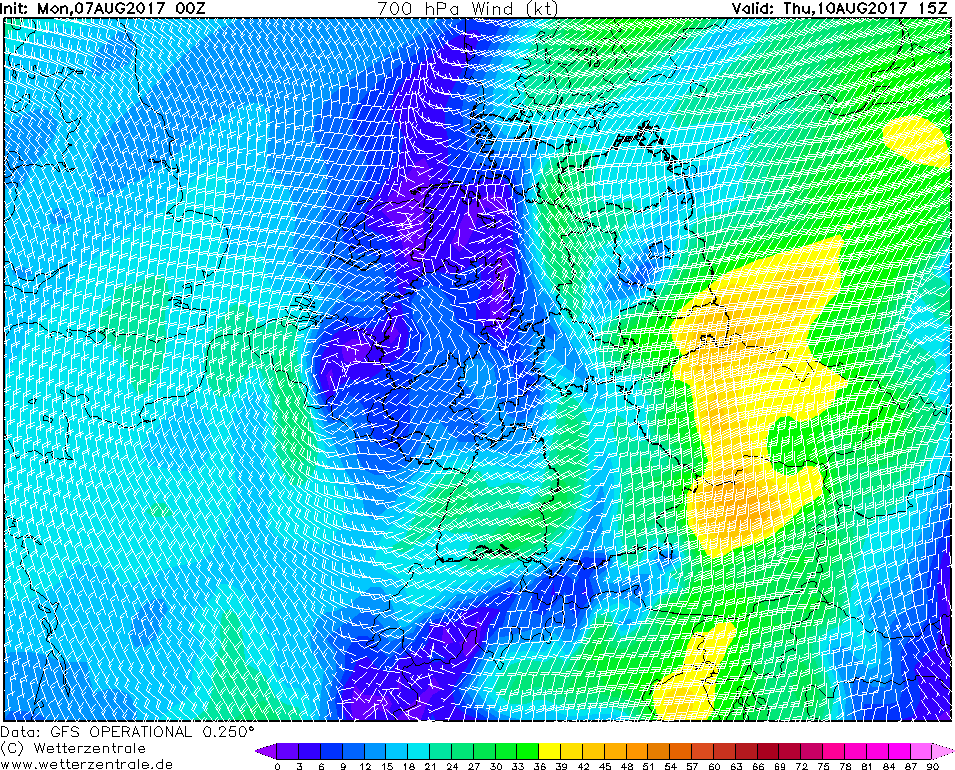This screenshot has width=955, height=770.
Task: Click the legend label '90'
Action: click(932, 766)
